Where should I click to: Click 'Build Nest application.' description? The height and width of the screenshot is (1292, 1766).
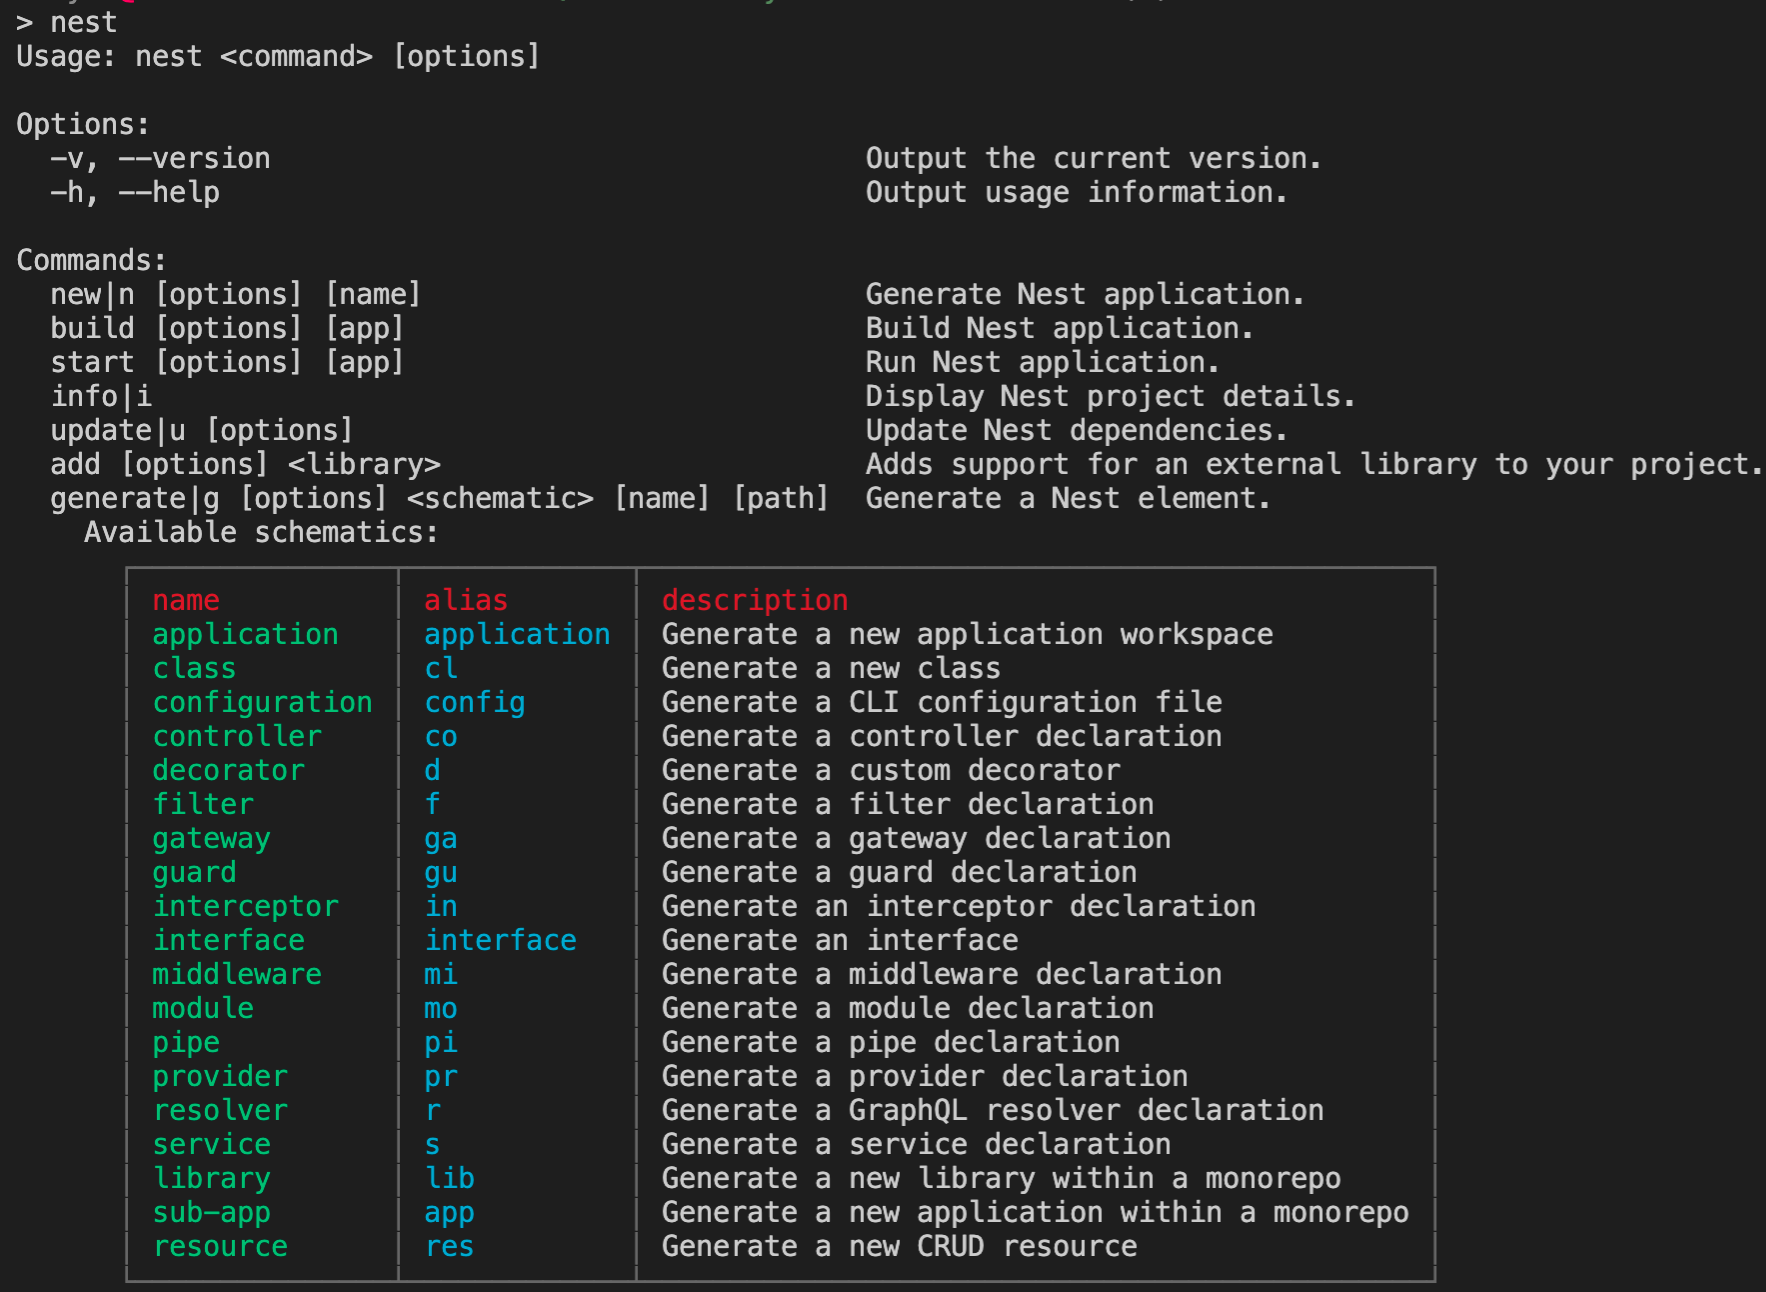click(x=1059, y=329)
